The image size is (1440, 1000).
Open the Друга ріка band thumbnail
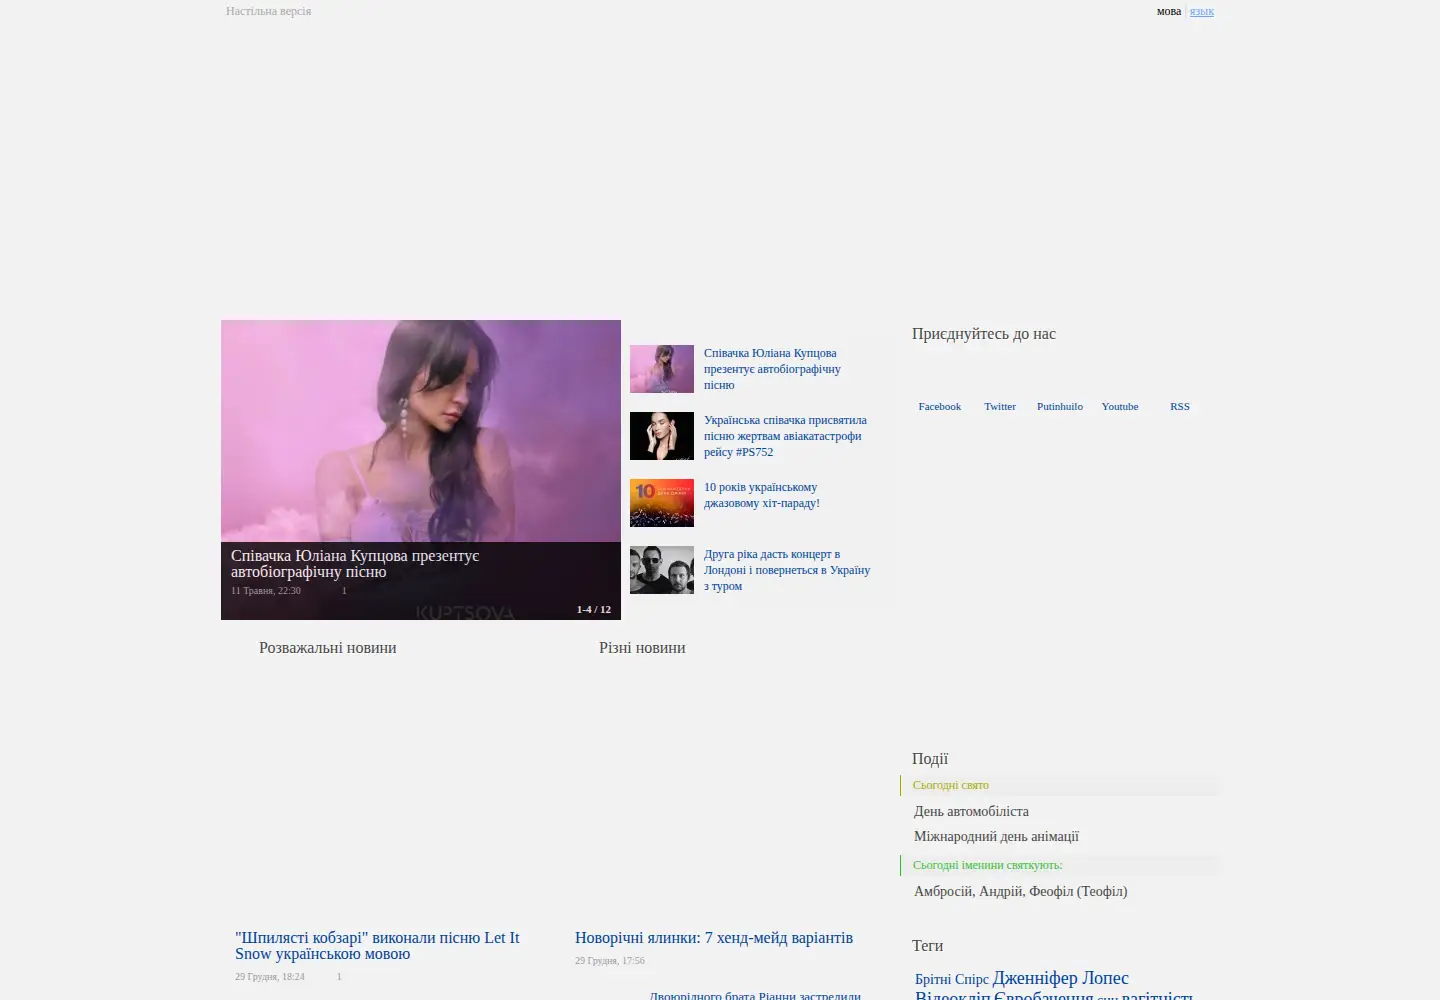(662, 570)
